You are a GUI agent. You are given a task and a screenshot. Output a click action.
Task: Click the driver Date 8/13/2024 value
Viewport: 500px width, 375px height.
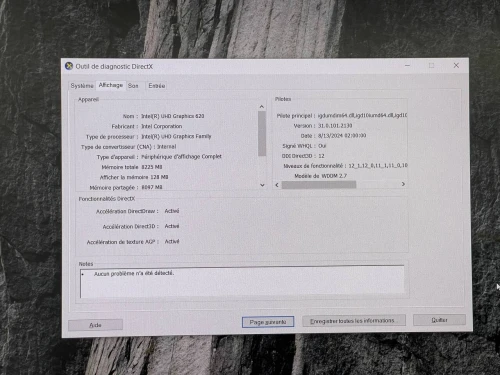click(342, 136)
